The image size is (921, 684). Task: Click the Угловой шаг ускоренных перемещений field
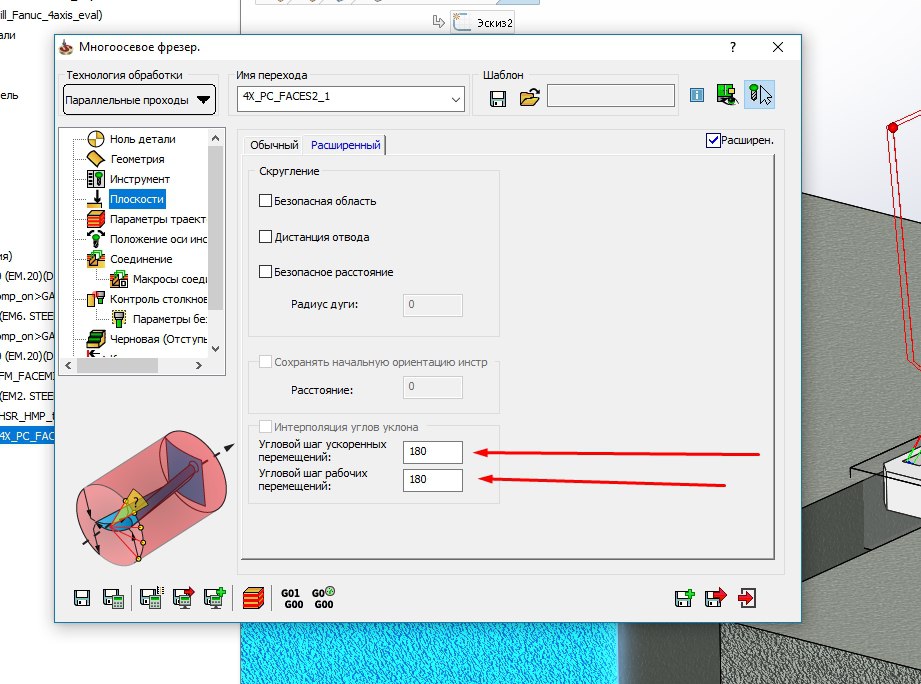pos(433,451)
